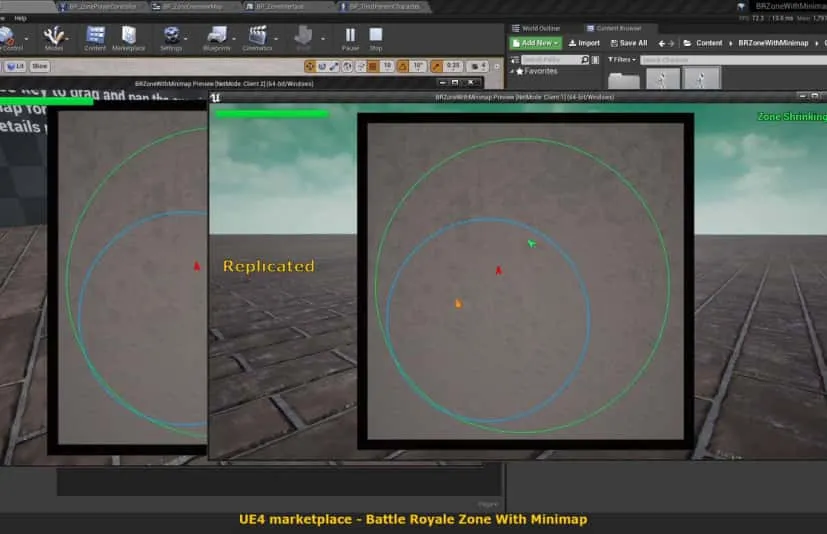The height and width of the screenshot is (534, 827).
Task: Select the rotate gizmo tool in viewport
Action: point(322,66)
